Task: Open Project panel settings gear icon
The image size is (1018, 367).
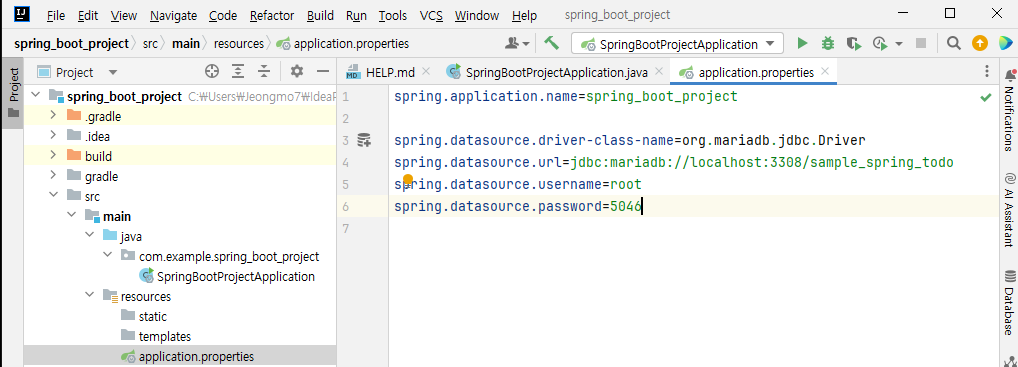Action: pyautogui.click(x=297, y=71)
